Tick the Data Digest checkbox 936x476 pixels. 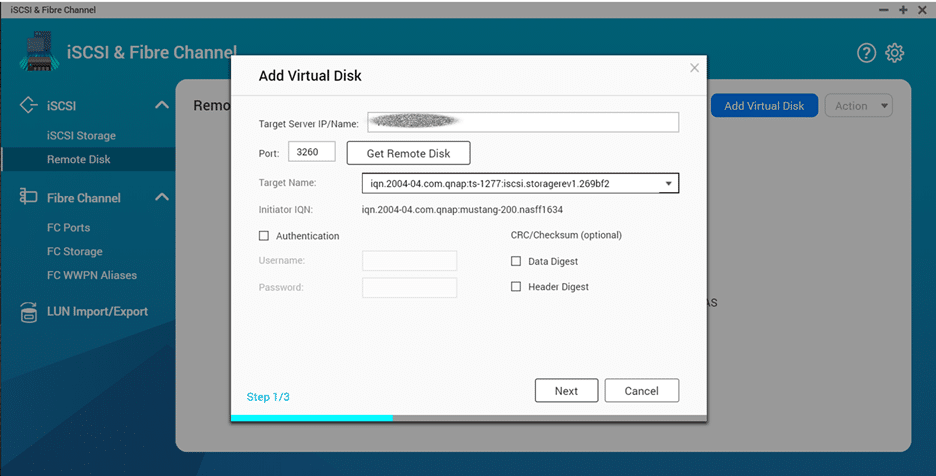coord(516,261)
